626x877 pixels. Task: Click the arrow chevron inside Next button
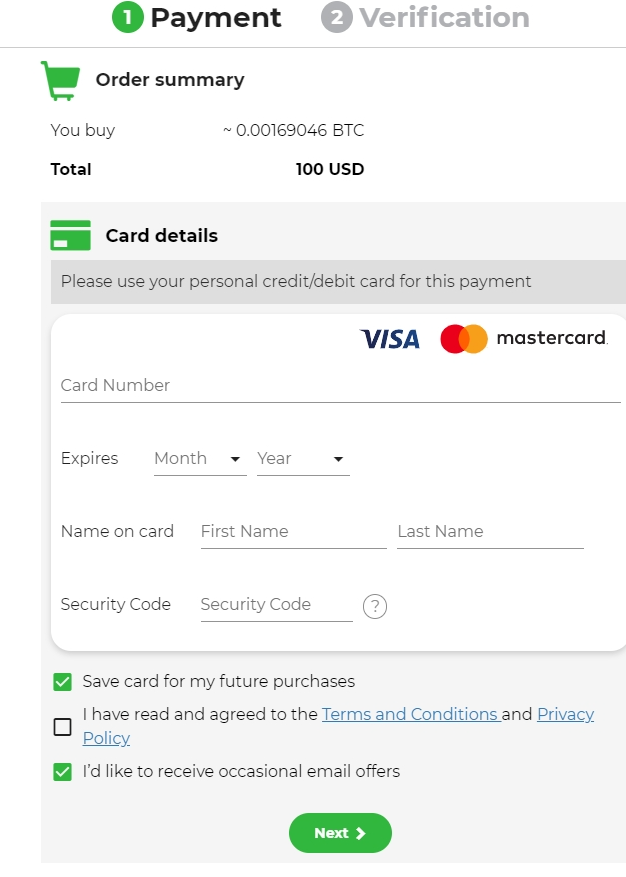[361, 833]
